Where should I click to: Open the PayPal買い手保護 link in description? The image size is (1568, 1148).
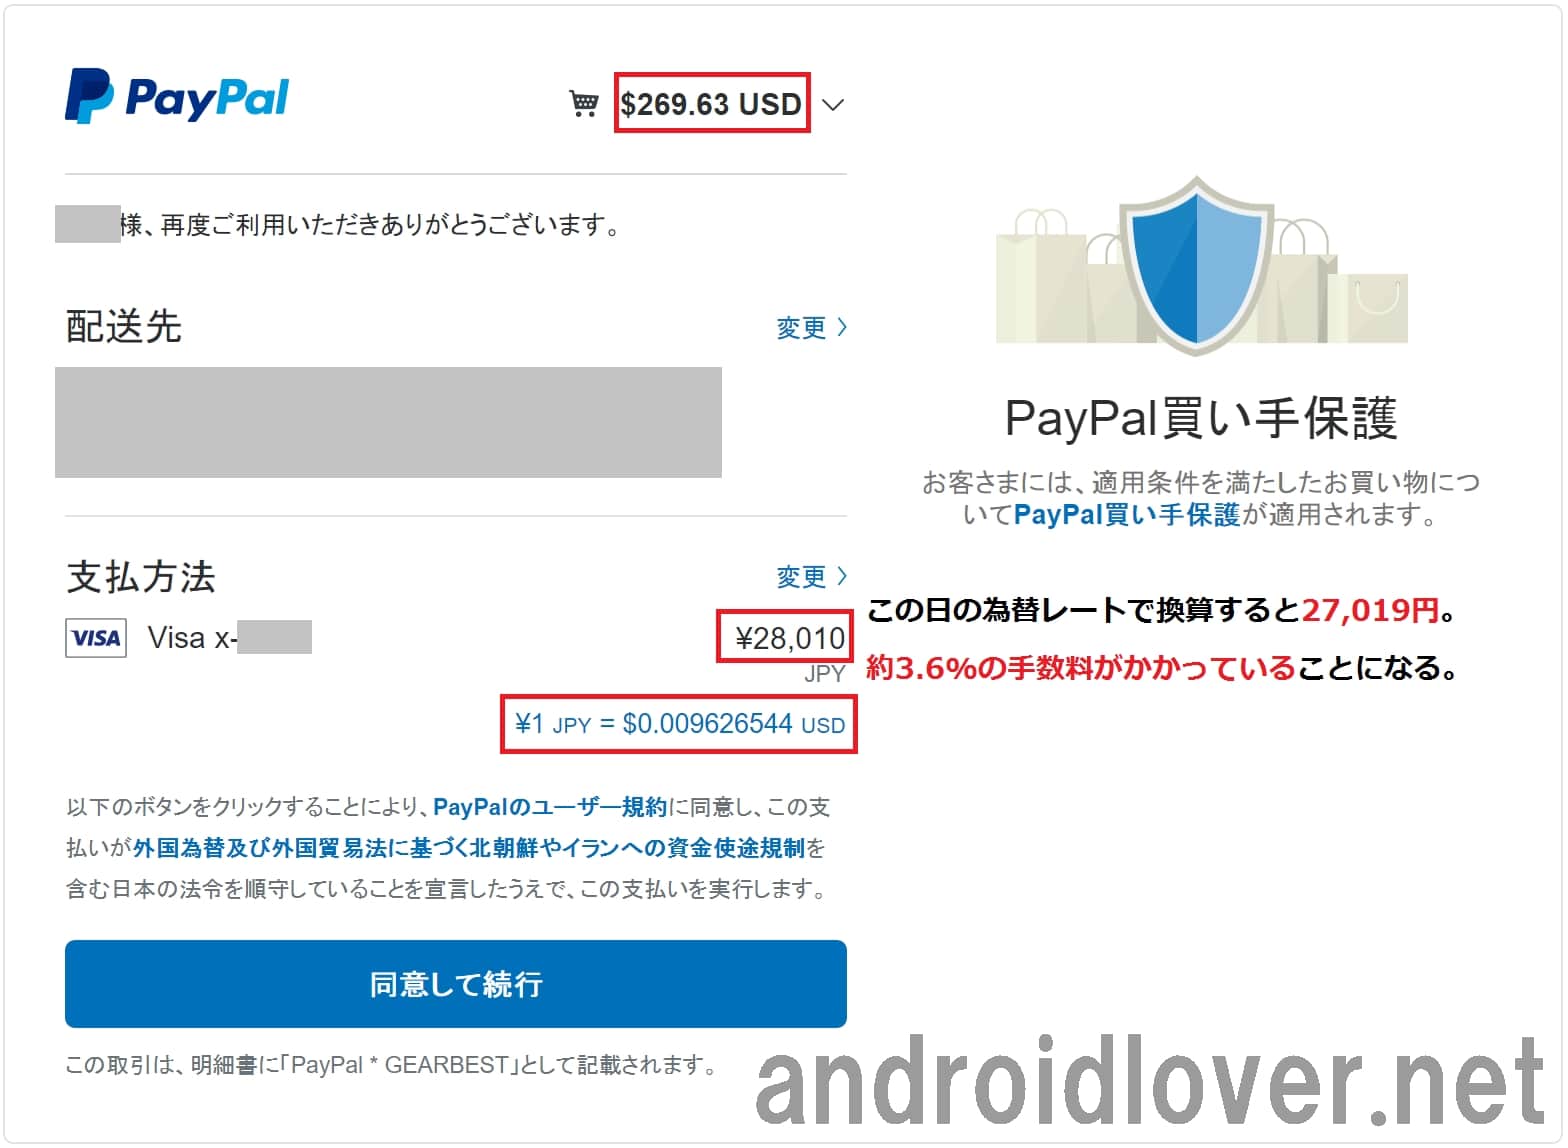coord(1126,515)
